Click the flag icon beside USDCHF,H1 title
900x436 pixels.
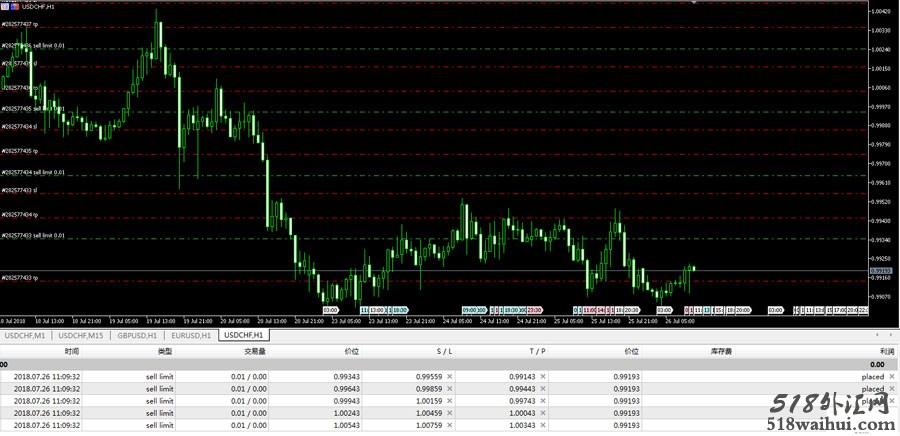(14, 6)
